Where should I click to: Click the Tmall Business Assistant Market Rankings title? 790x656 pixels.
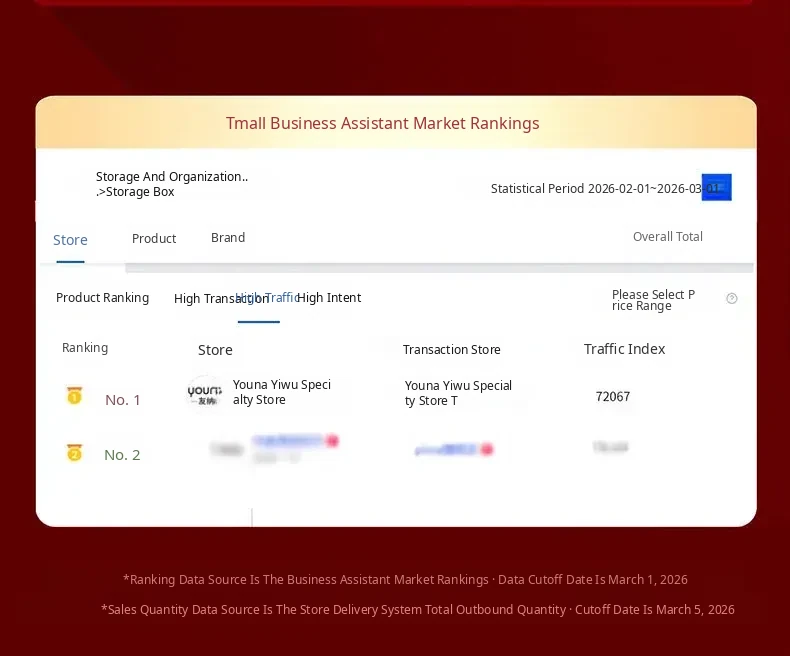tap(382, 123)
